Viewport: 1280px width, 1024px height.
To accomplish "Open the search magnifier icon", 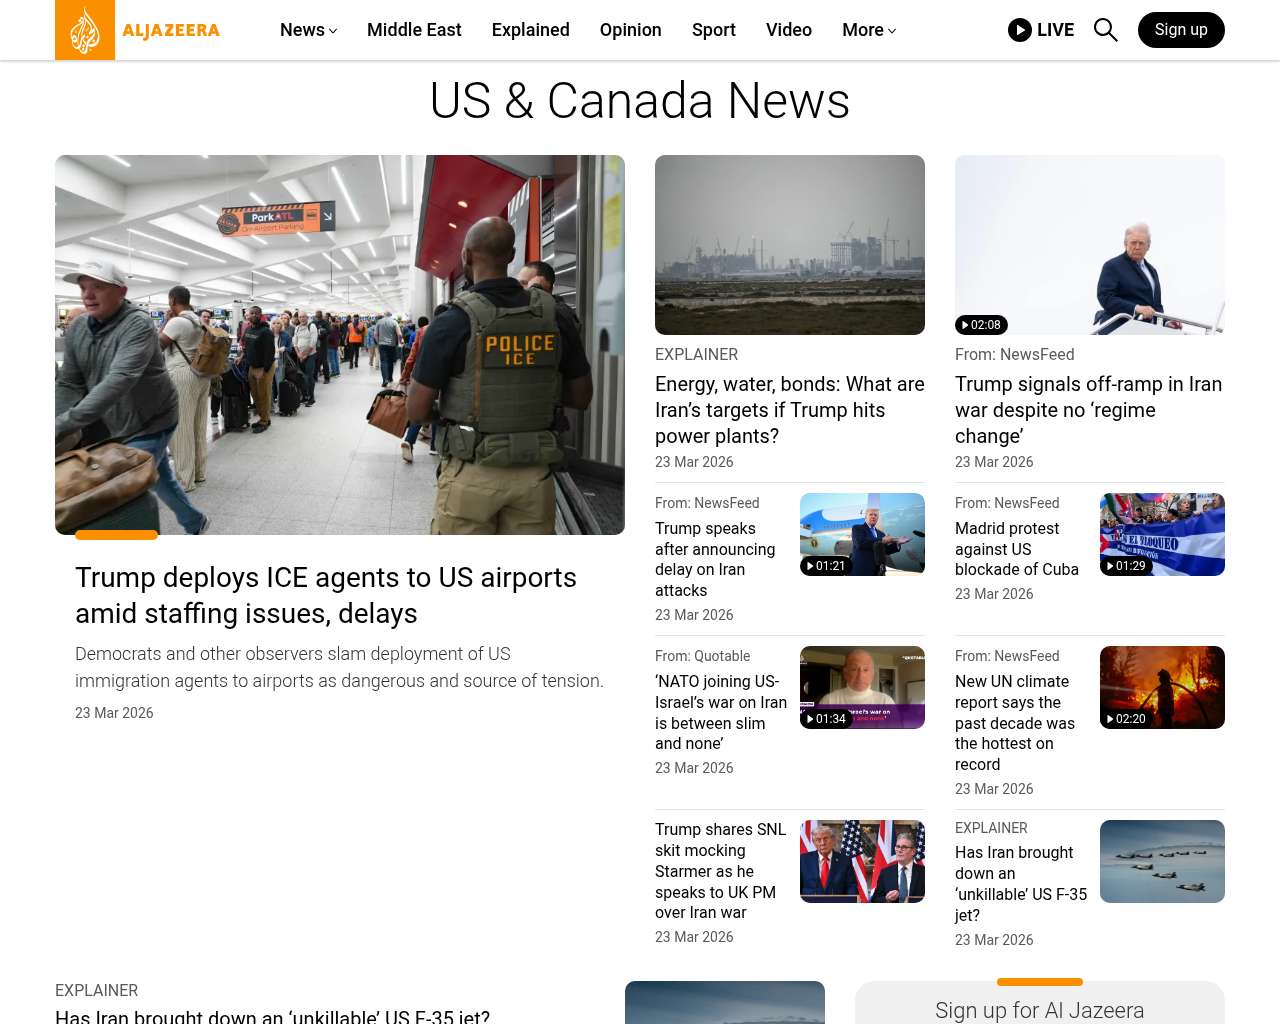I will point(1105,30).
